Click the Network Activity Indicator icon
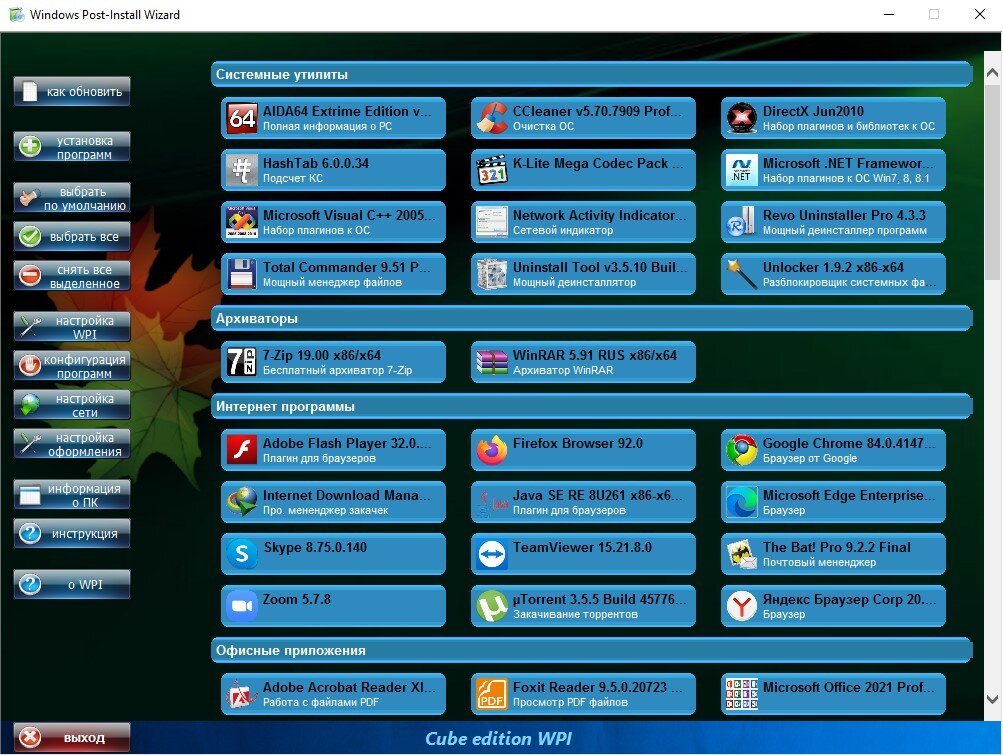 point(492,223)
